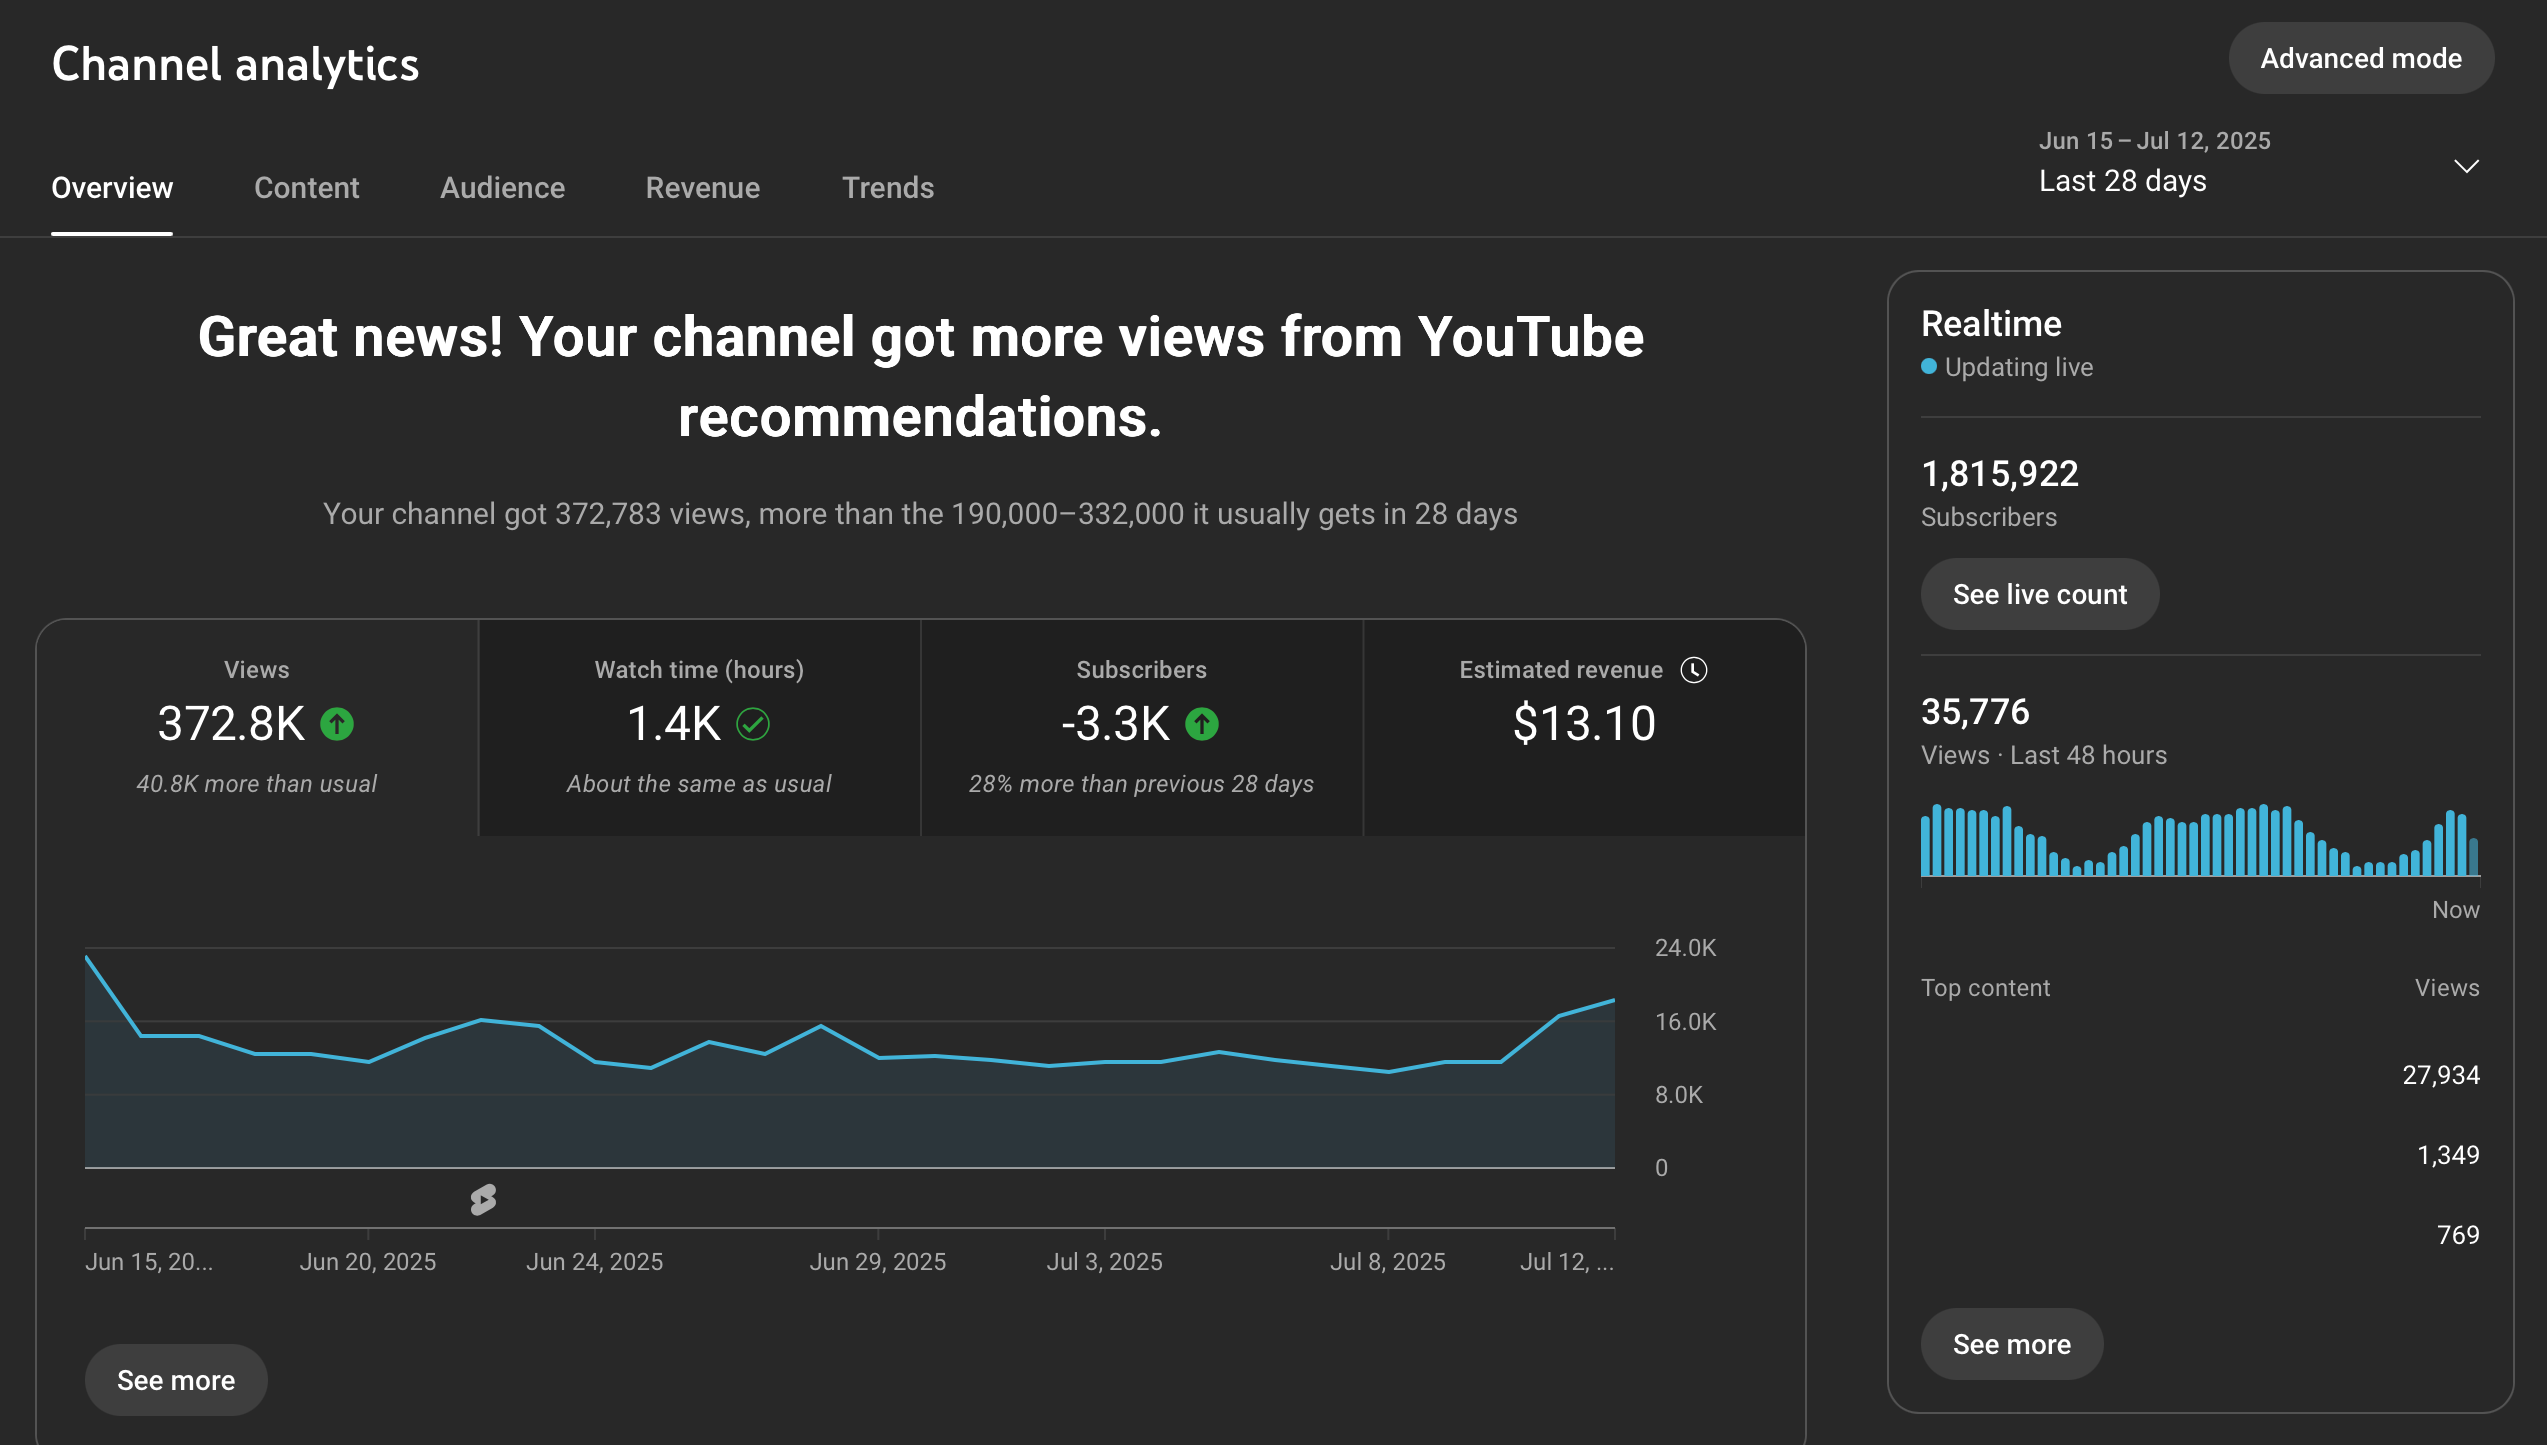This screenshot has width=2547, height=1445.
Task: Click the 1,815,922 subscribers count
Action: click(2000, 474)
